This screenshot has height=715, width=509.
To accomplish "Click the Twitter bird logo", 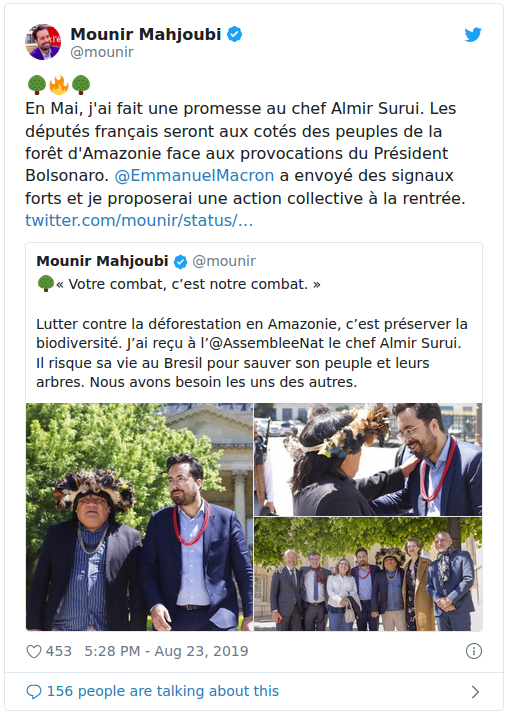I will [x=473, y=35].
